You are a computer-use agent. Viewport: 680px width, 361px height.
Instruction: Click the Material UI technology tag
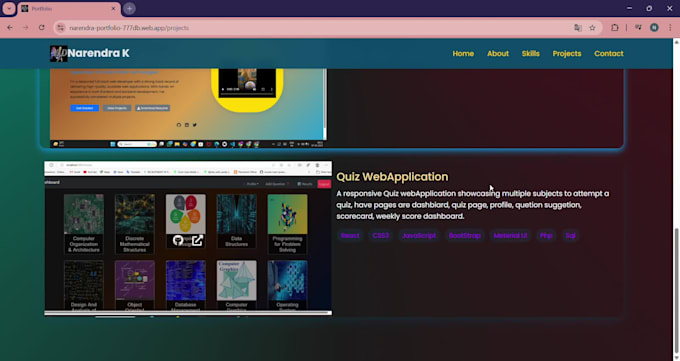coord(510,236)
